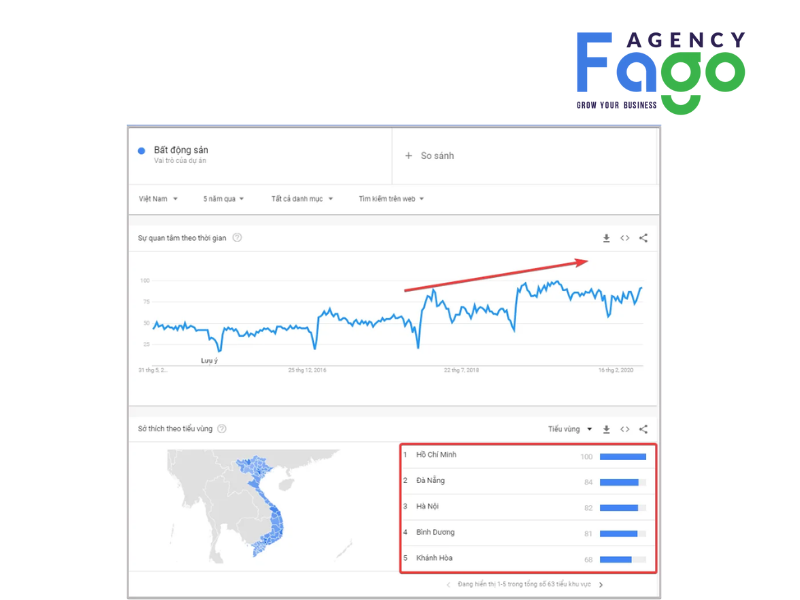This screenshot has height=600, width=800.
Task: Open help for 'Sự quan tâm theo thời gian'
Action: (237, 238)
